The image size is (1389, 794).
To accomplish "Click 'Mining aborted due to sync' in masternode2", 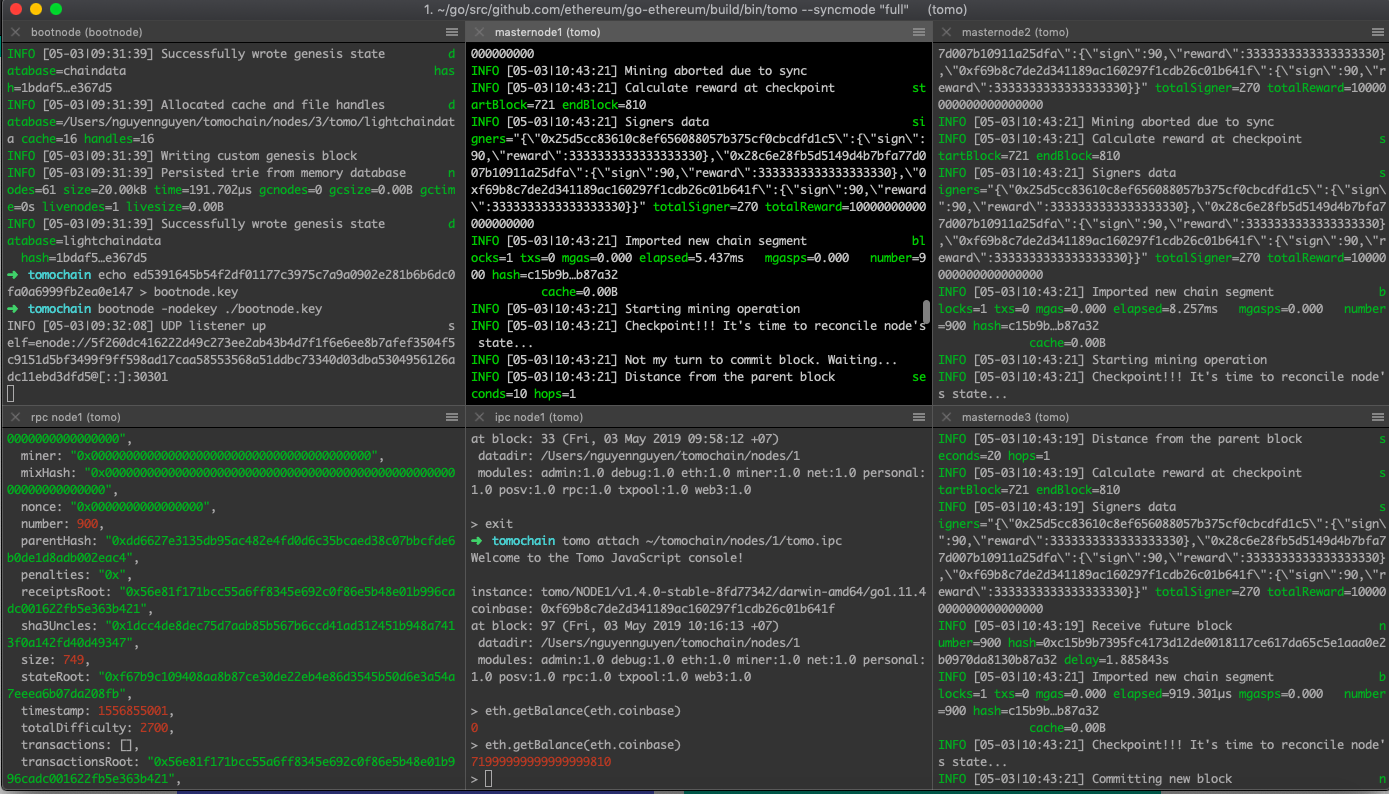I will pos(1183,122).
